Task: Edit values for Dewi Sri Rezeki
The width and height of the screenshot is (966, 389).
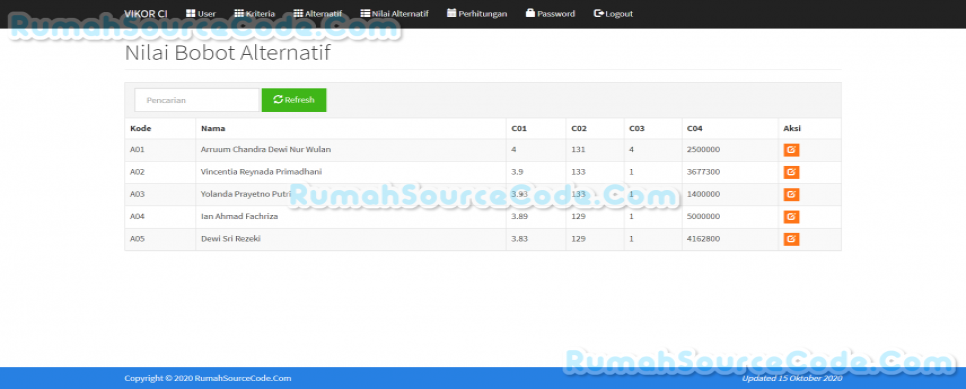Action: 791,239
